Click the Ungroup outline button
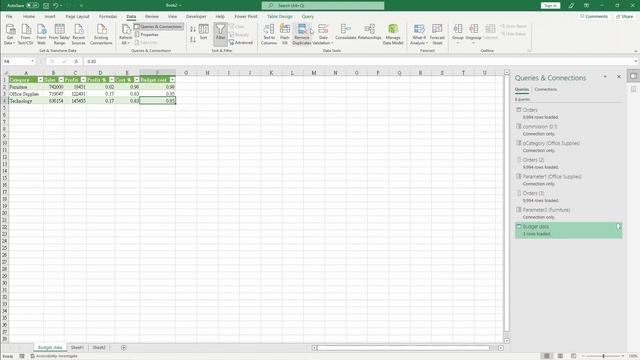640x360 pixels. 473,33
